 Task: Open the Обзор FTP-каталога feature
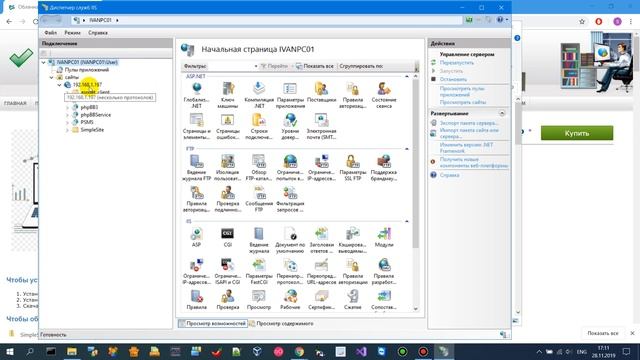pyautogui.click(x=259, y=168)
